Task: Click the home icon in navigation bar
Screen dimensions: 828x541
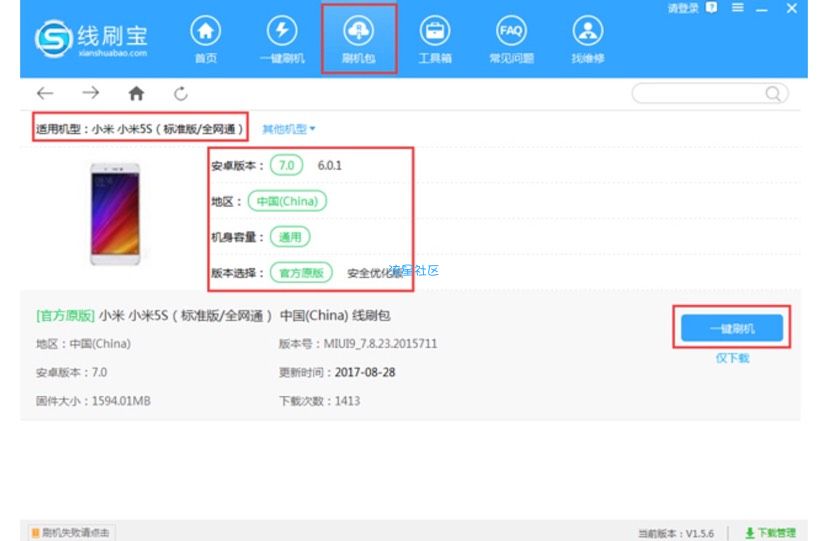Action: pos(136,93)
